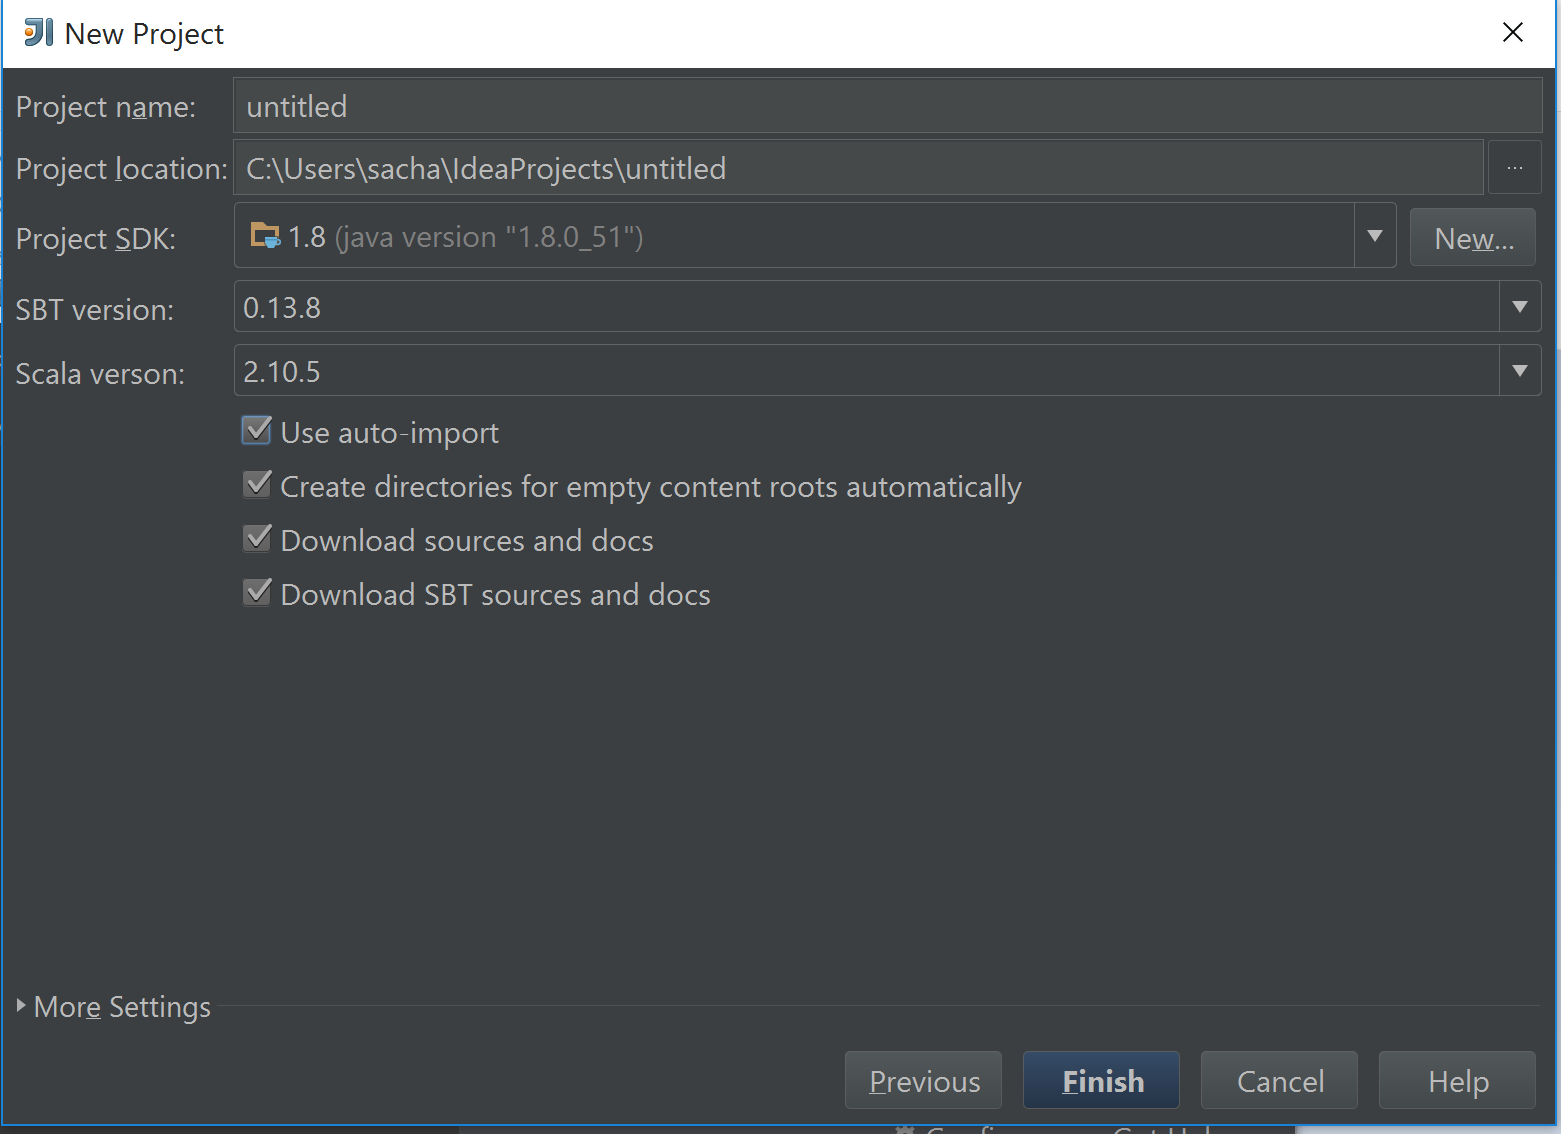The width and height of the screenshot is (1561, 1134).
Task: Open the Project SDK dropdown arrow
Action: point(1375,236)
